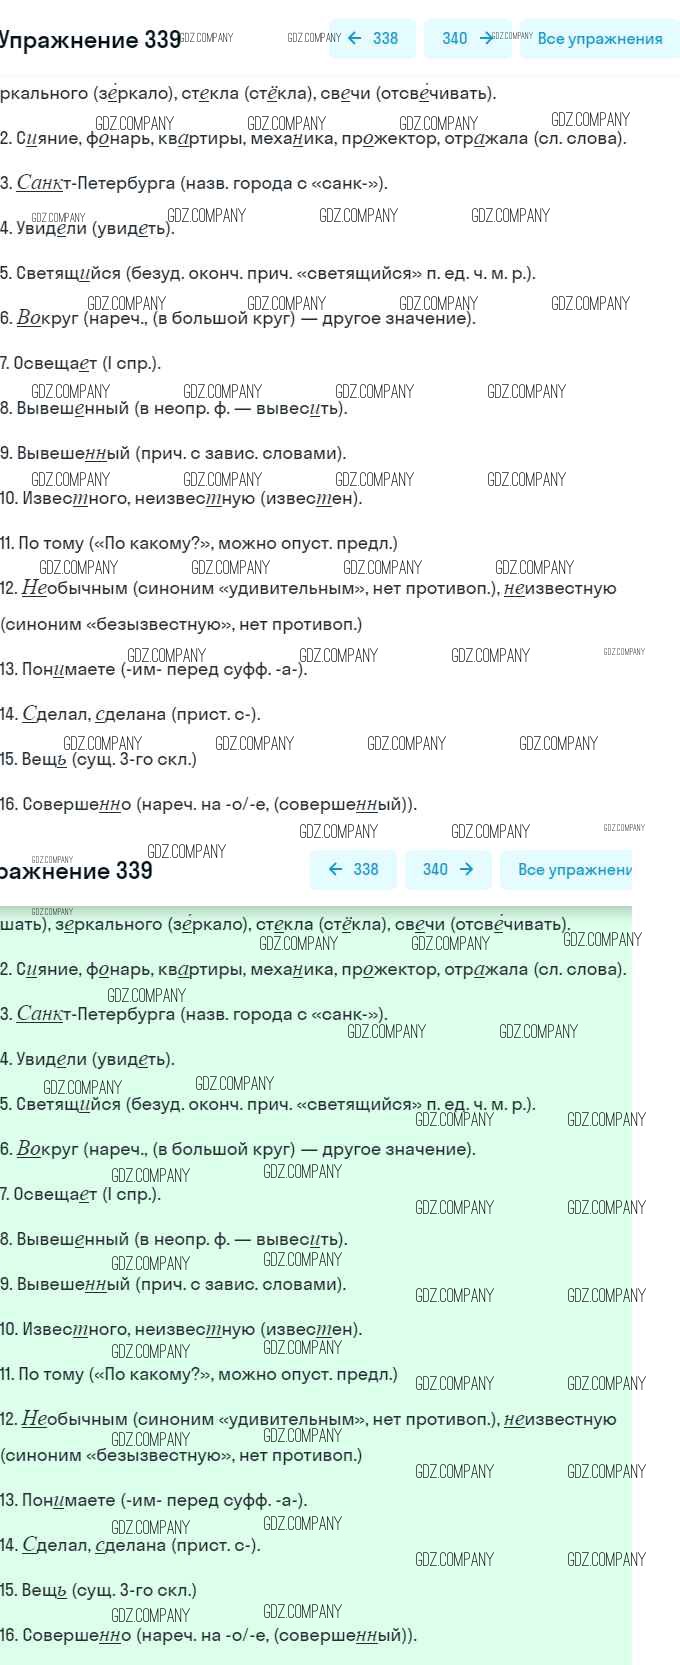Click answer 9 'Вывешенный' in the white section
Viewport: 680px width, 1665px height.
click(173, 453)
